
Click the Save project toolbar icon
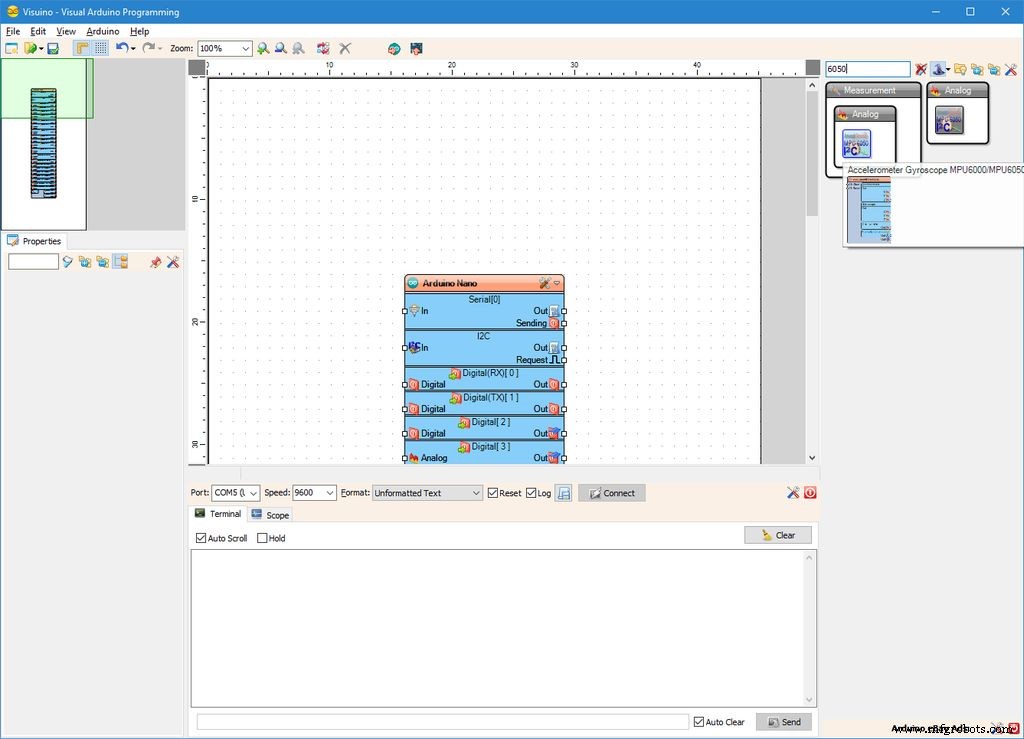[x=55, y=48]
